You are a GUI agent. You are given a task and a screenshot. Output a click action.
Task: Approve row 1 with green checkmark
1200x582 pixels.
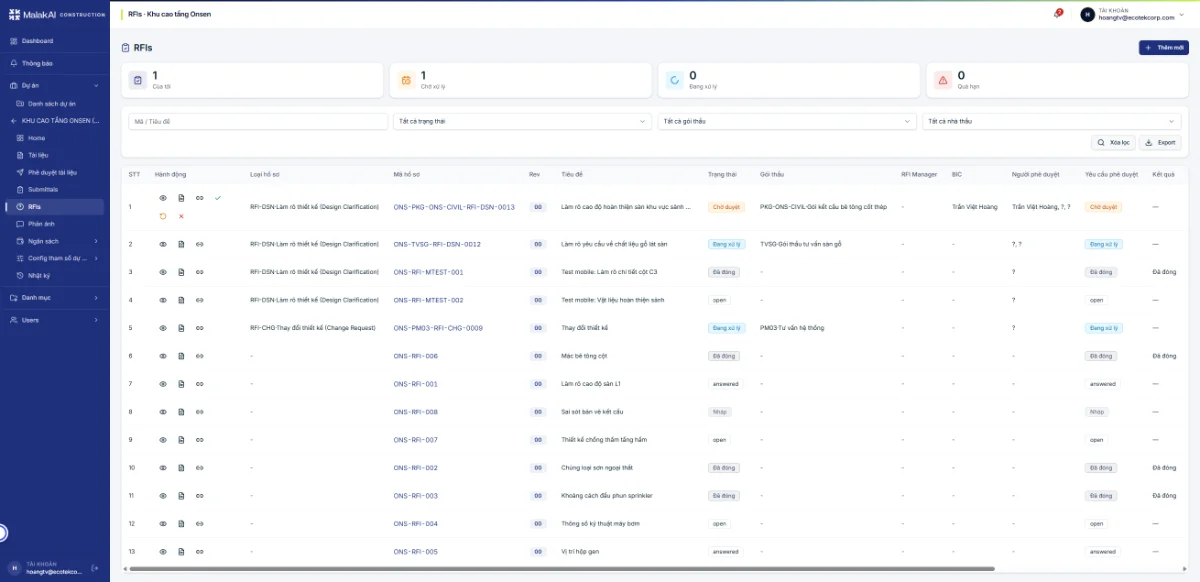point(217,198)
